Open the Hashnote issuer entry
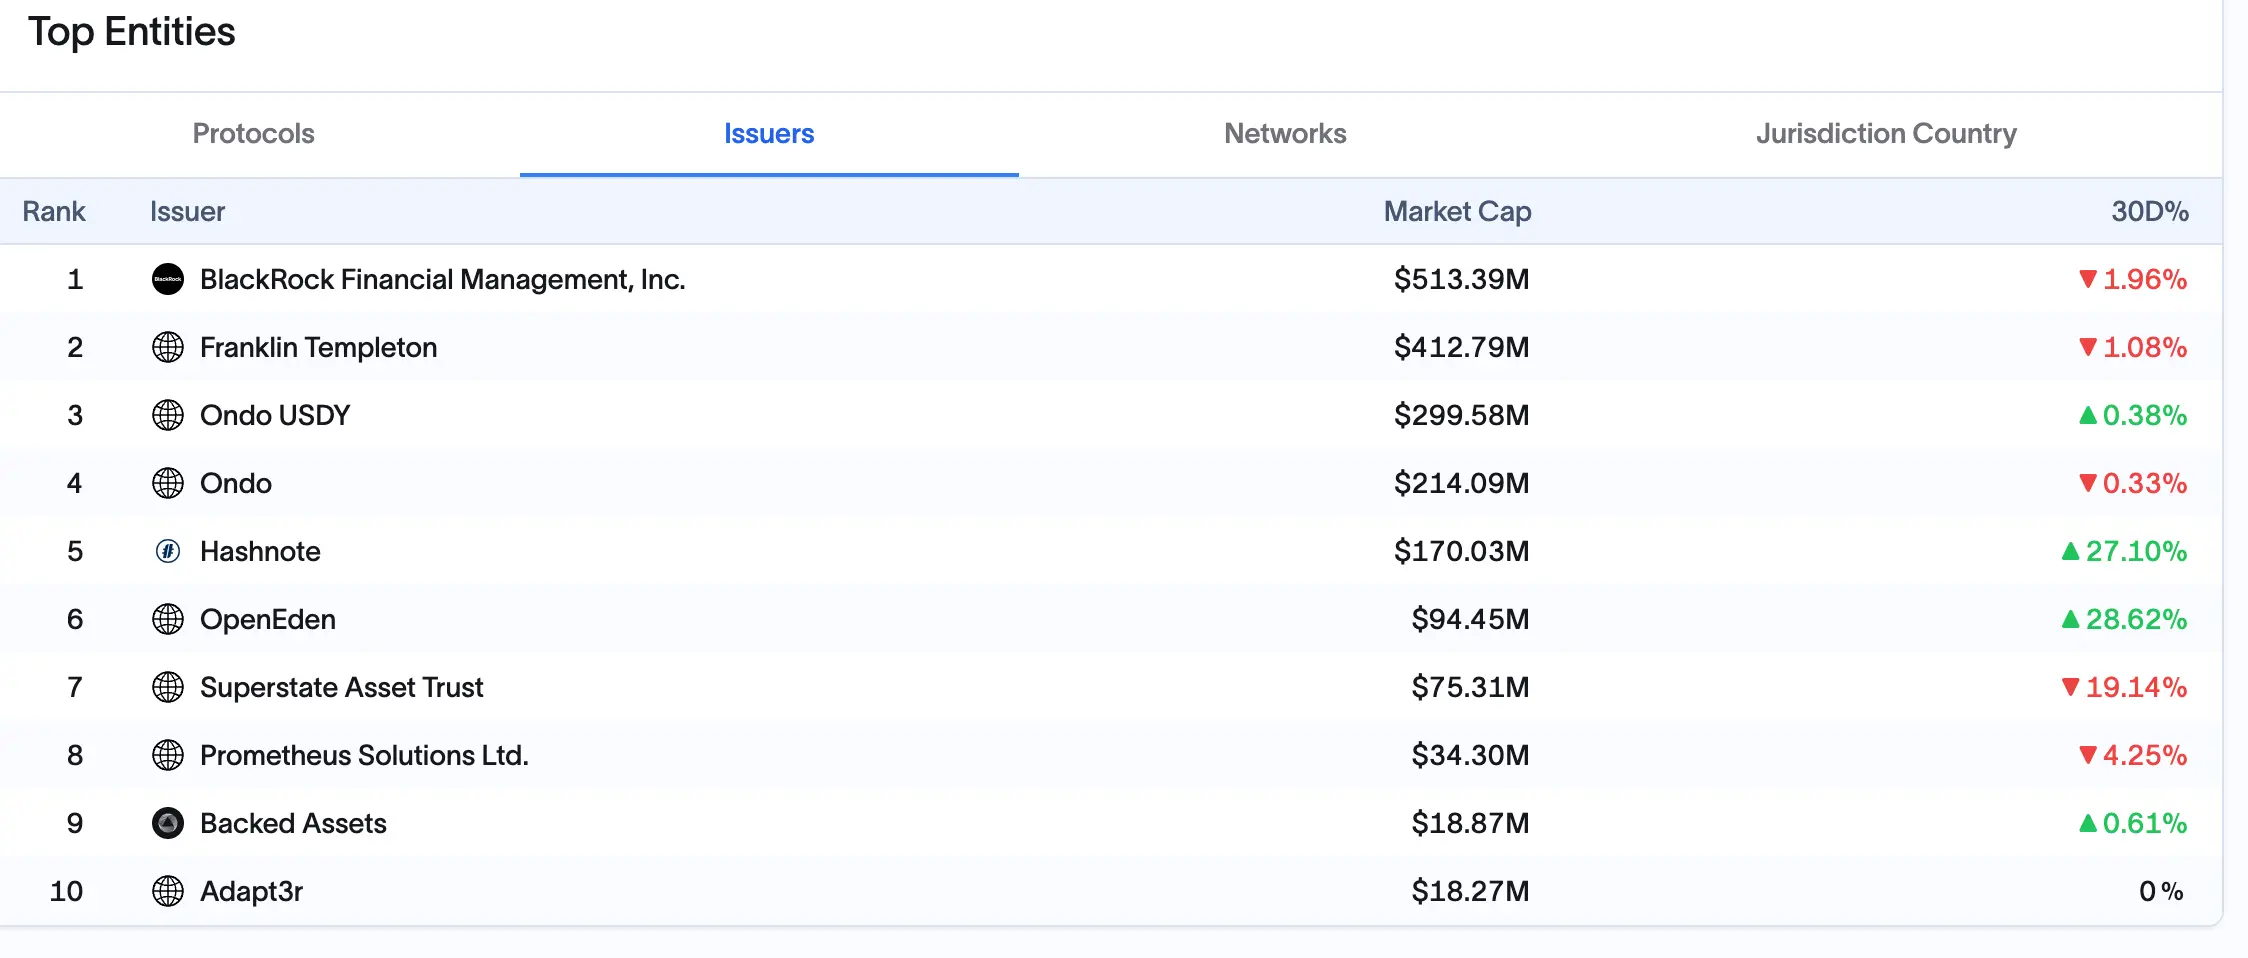This screenshot has height=958, width=2248. tap(260, 552)
